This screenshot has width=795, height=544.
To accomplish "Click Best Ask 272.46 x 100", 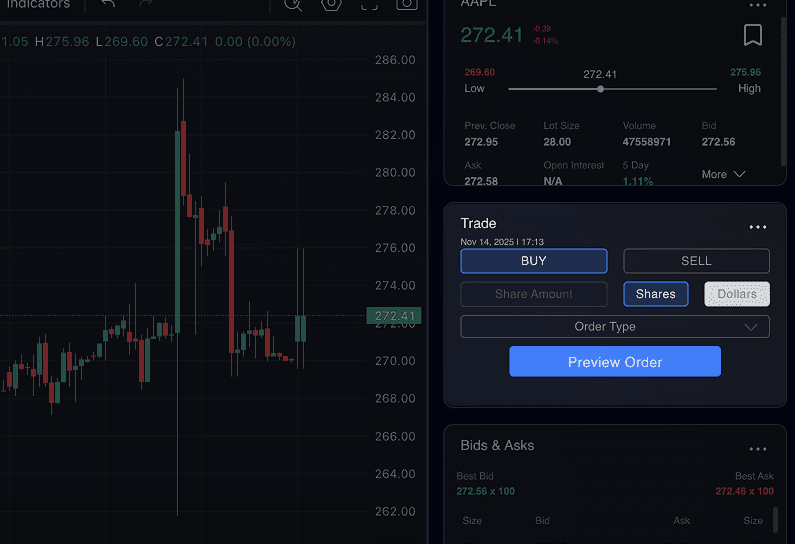I will click(x=745, y=491).
